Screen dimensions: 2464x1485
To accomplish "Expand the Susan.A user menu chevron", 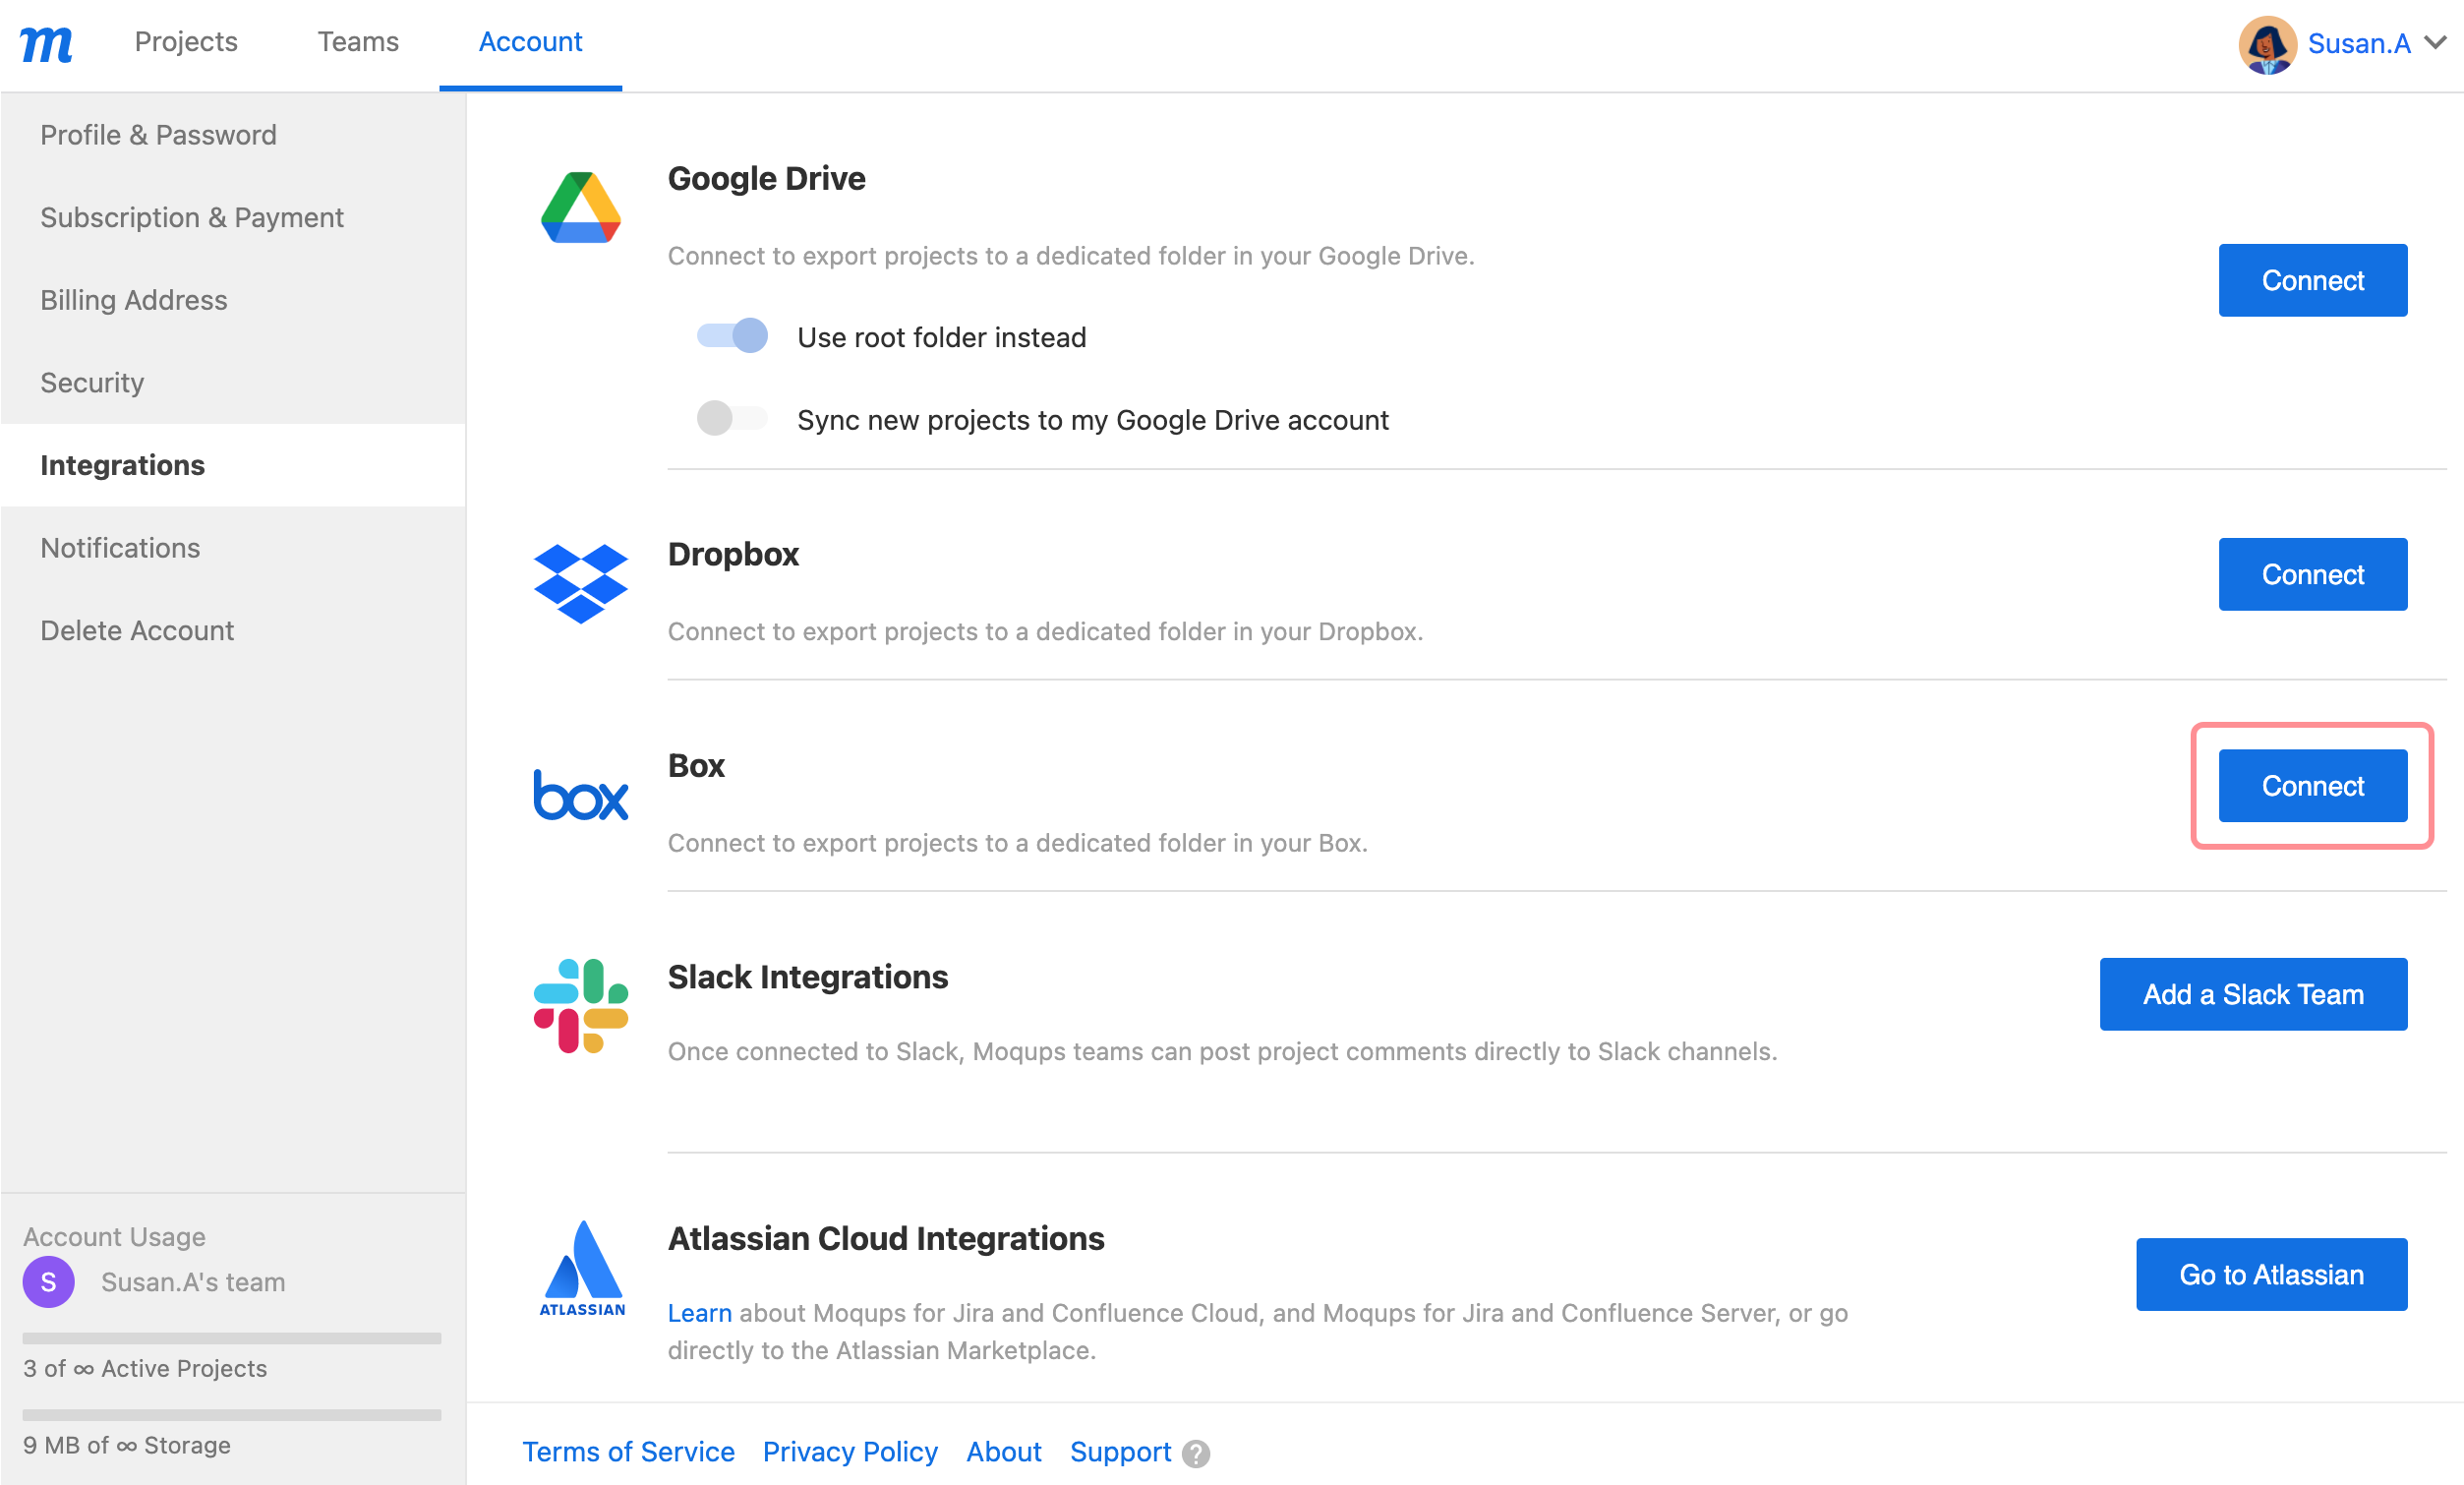I will [2437, 43].
